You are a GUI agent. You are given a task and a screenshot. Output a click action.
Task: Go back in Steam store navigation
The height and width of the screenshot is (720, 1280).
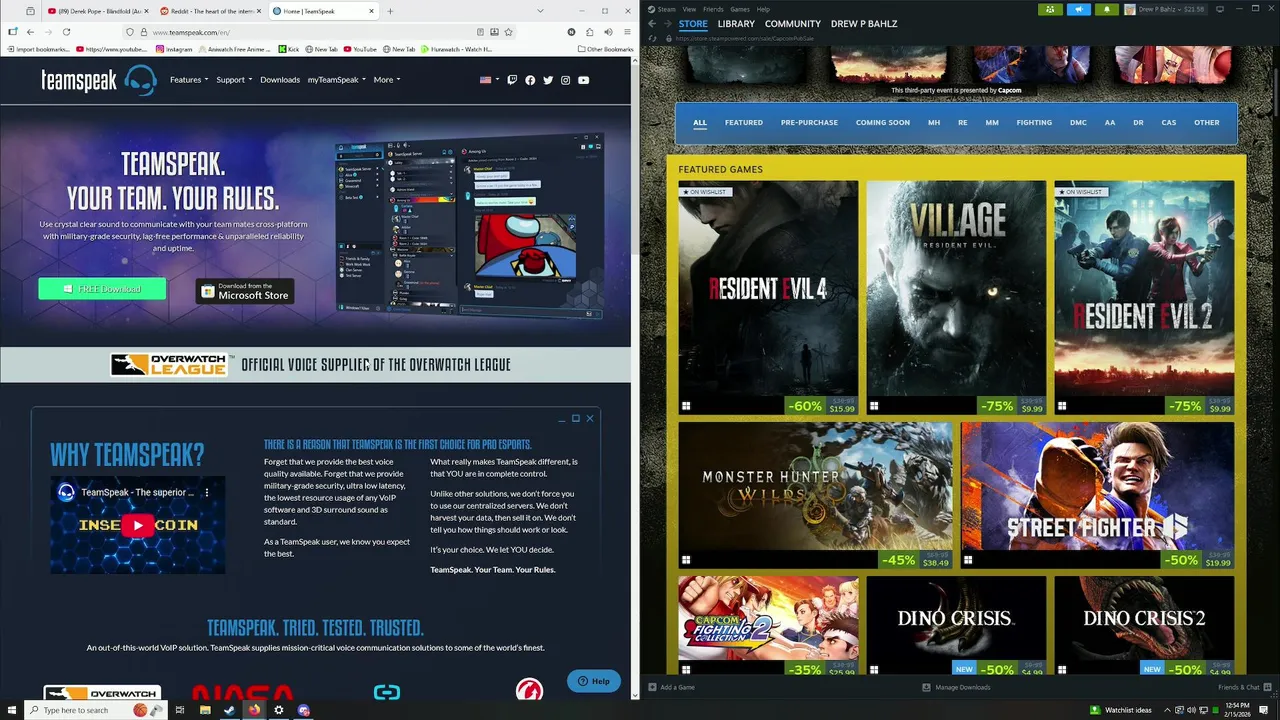[x=652, y=23]
